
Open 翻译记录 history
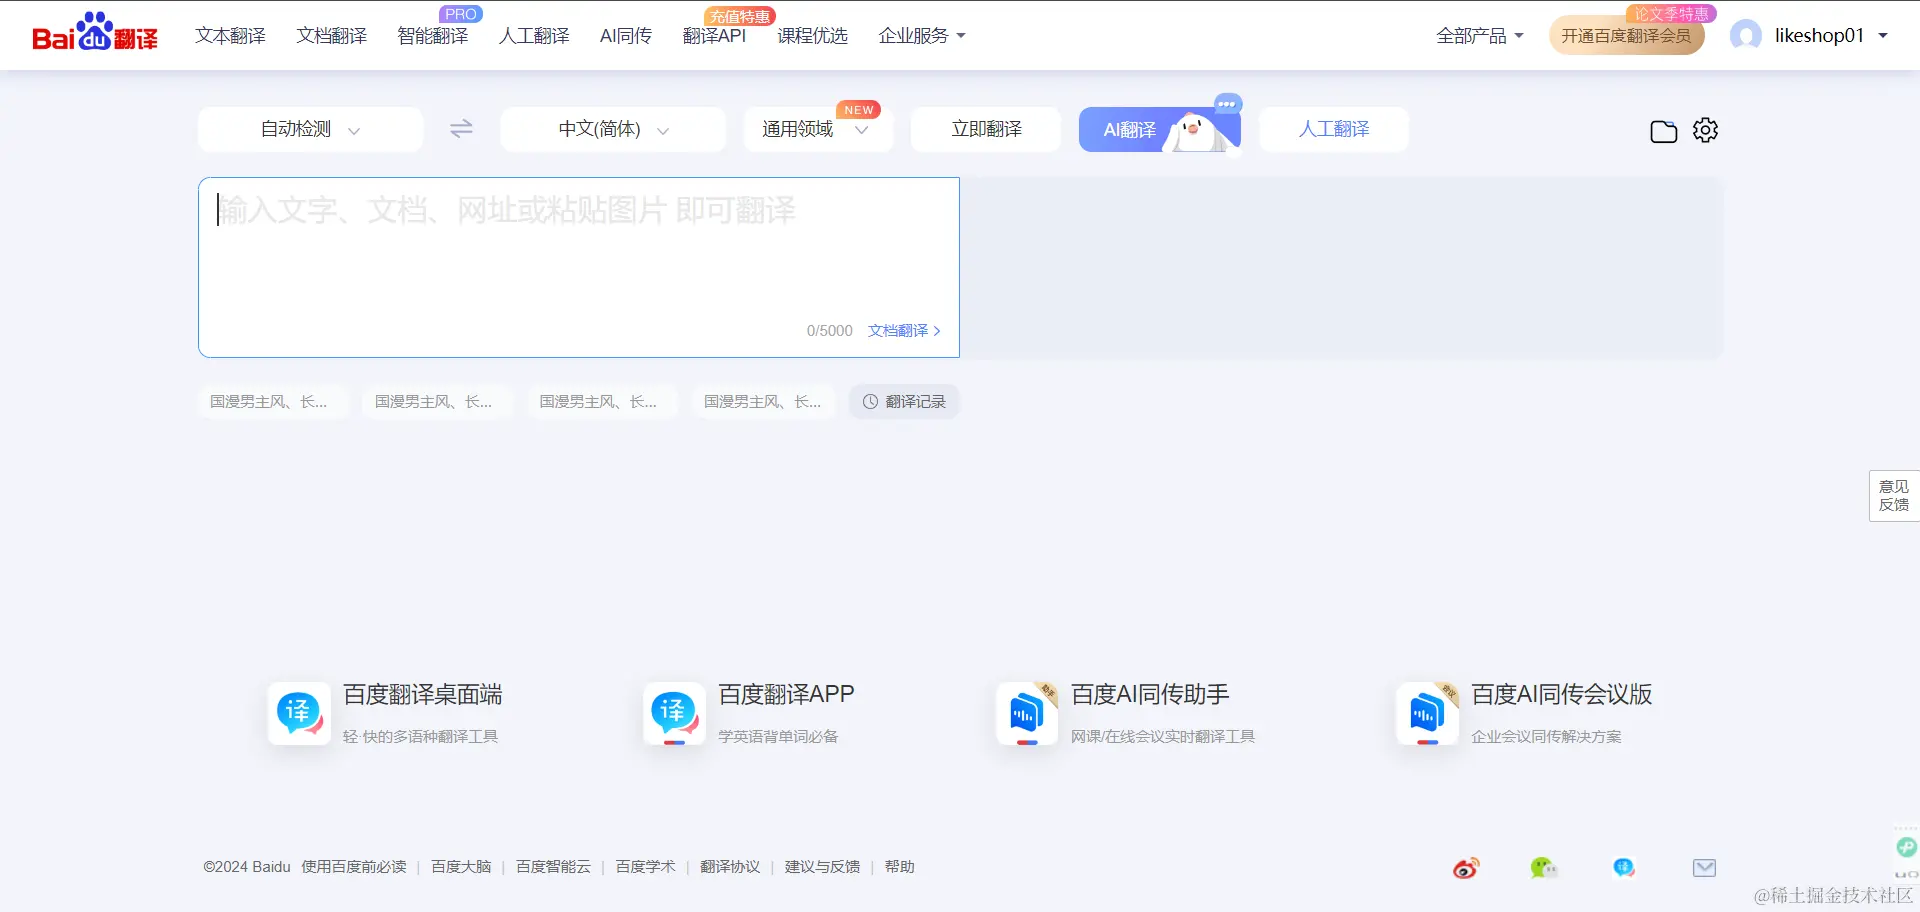point(904,401)
